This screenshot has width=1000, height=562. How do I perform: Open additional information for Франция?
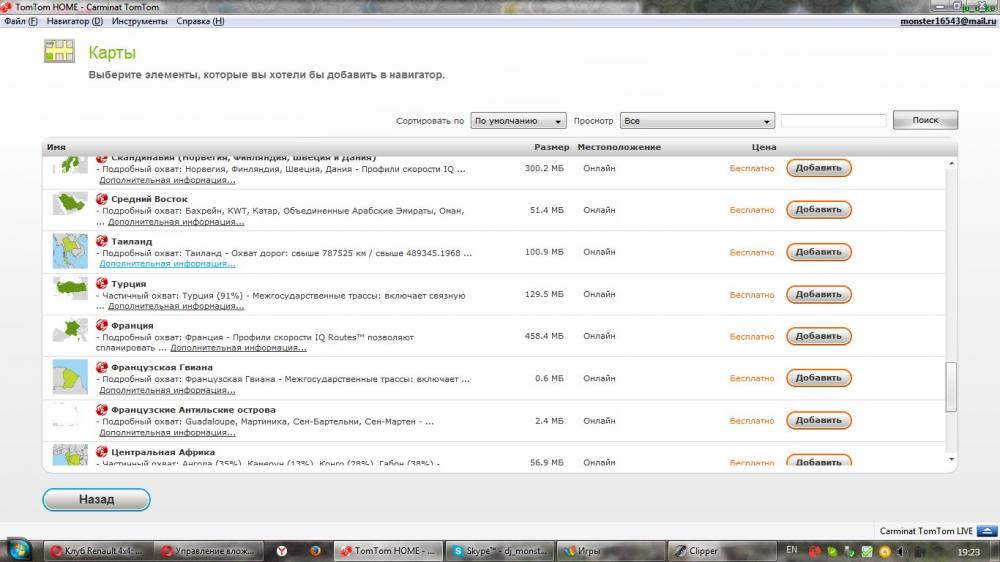point(238,348)
